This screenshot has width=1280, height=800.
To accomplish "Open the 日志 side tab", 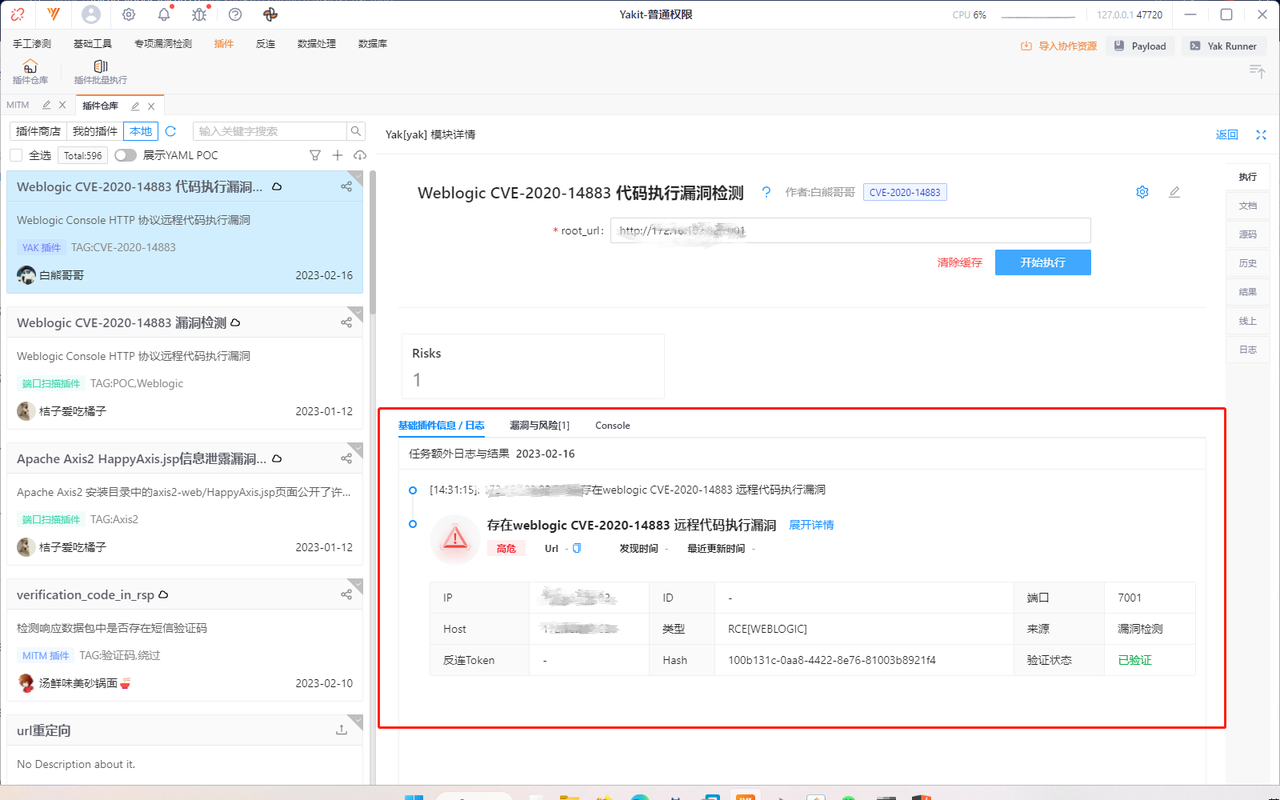I will 1247,350.
